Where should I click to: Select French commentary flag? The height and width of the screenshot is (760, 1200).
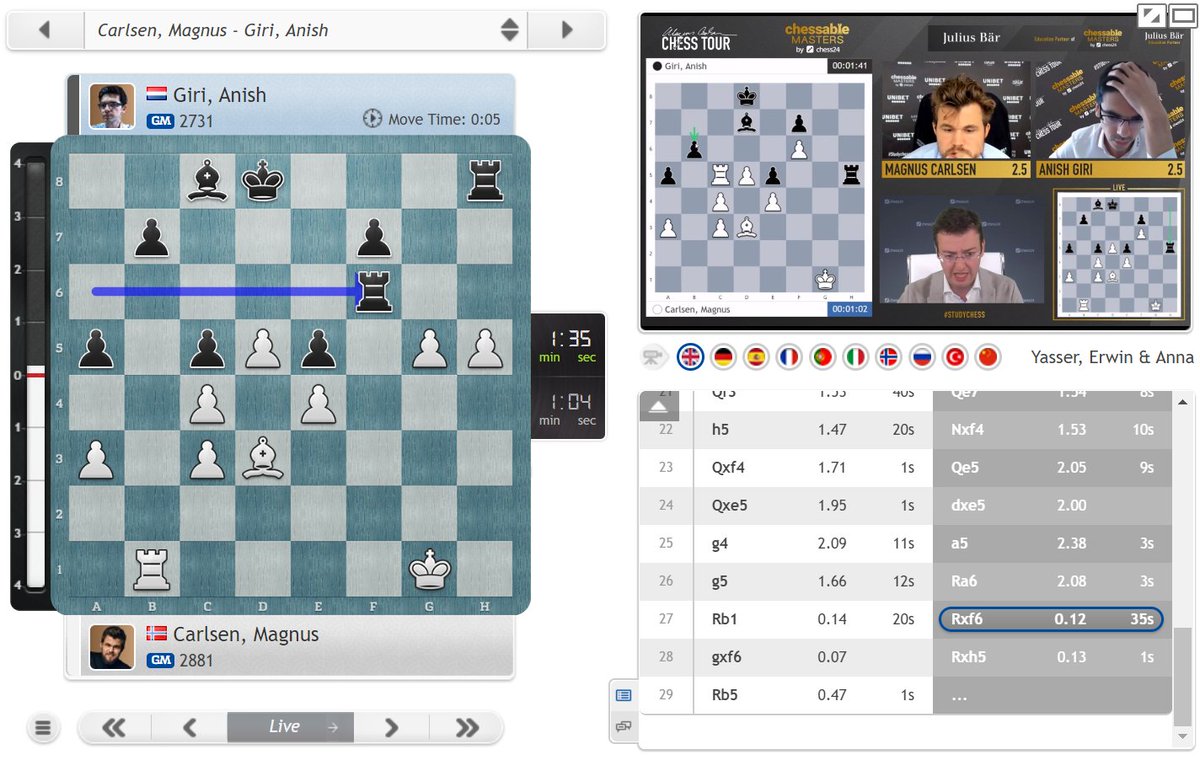pyautogui.click(x=789, y=357)
